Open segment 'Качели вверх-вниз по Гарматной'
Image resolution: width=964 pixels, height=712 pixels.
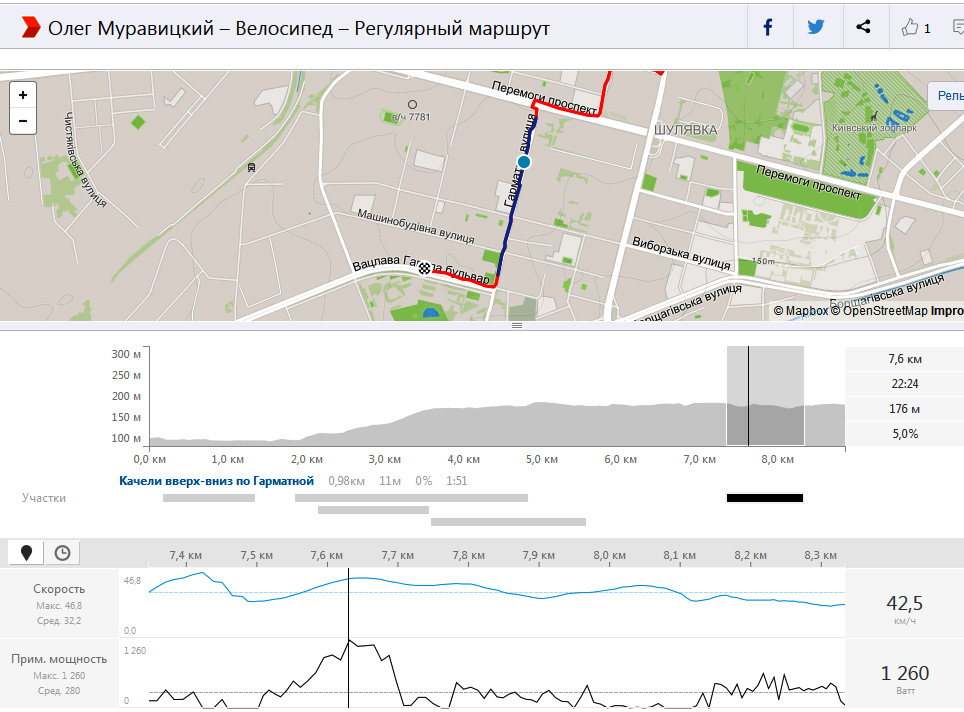217,481
